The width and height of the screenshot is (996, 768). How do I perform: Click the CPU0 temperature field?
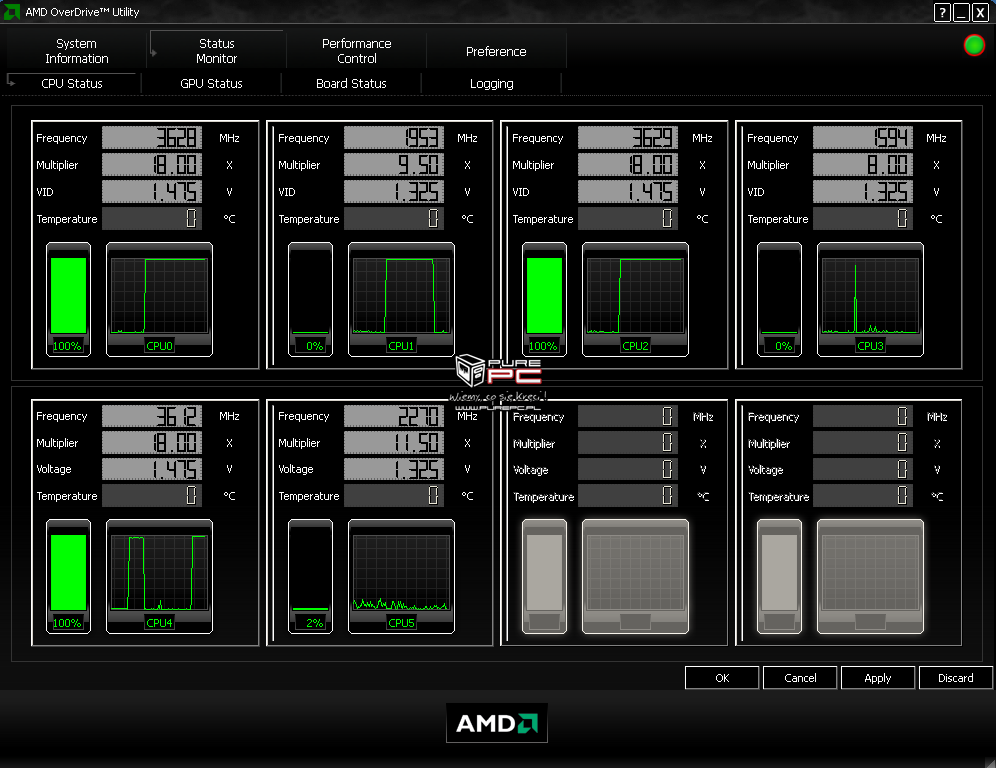[x=152, y=219]
